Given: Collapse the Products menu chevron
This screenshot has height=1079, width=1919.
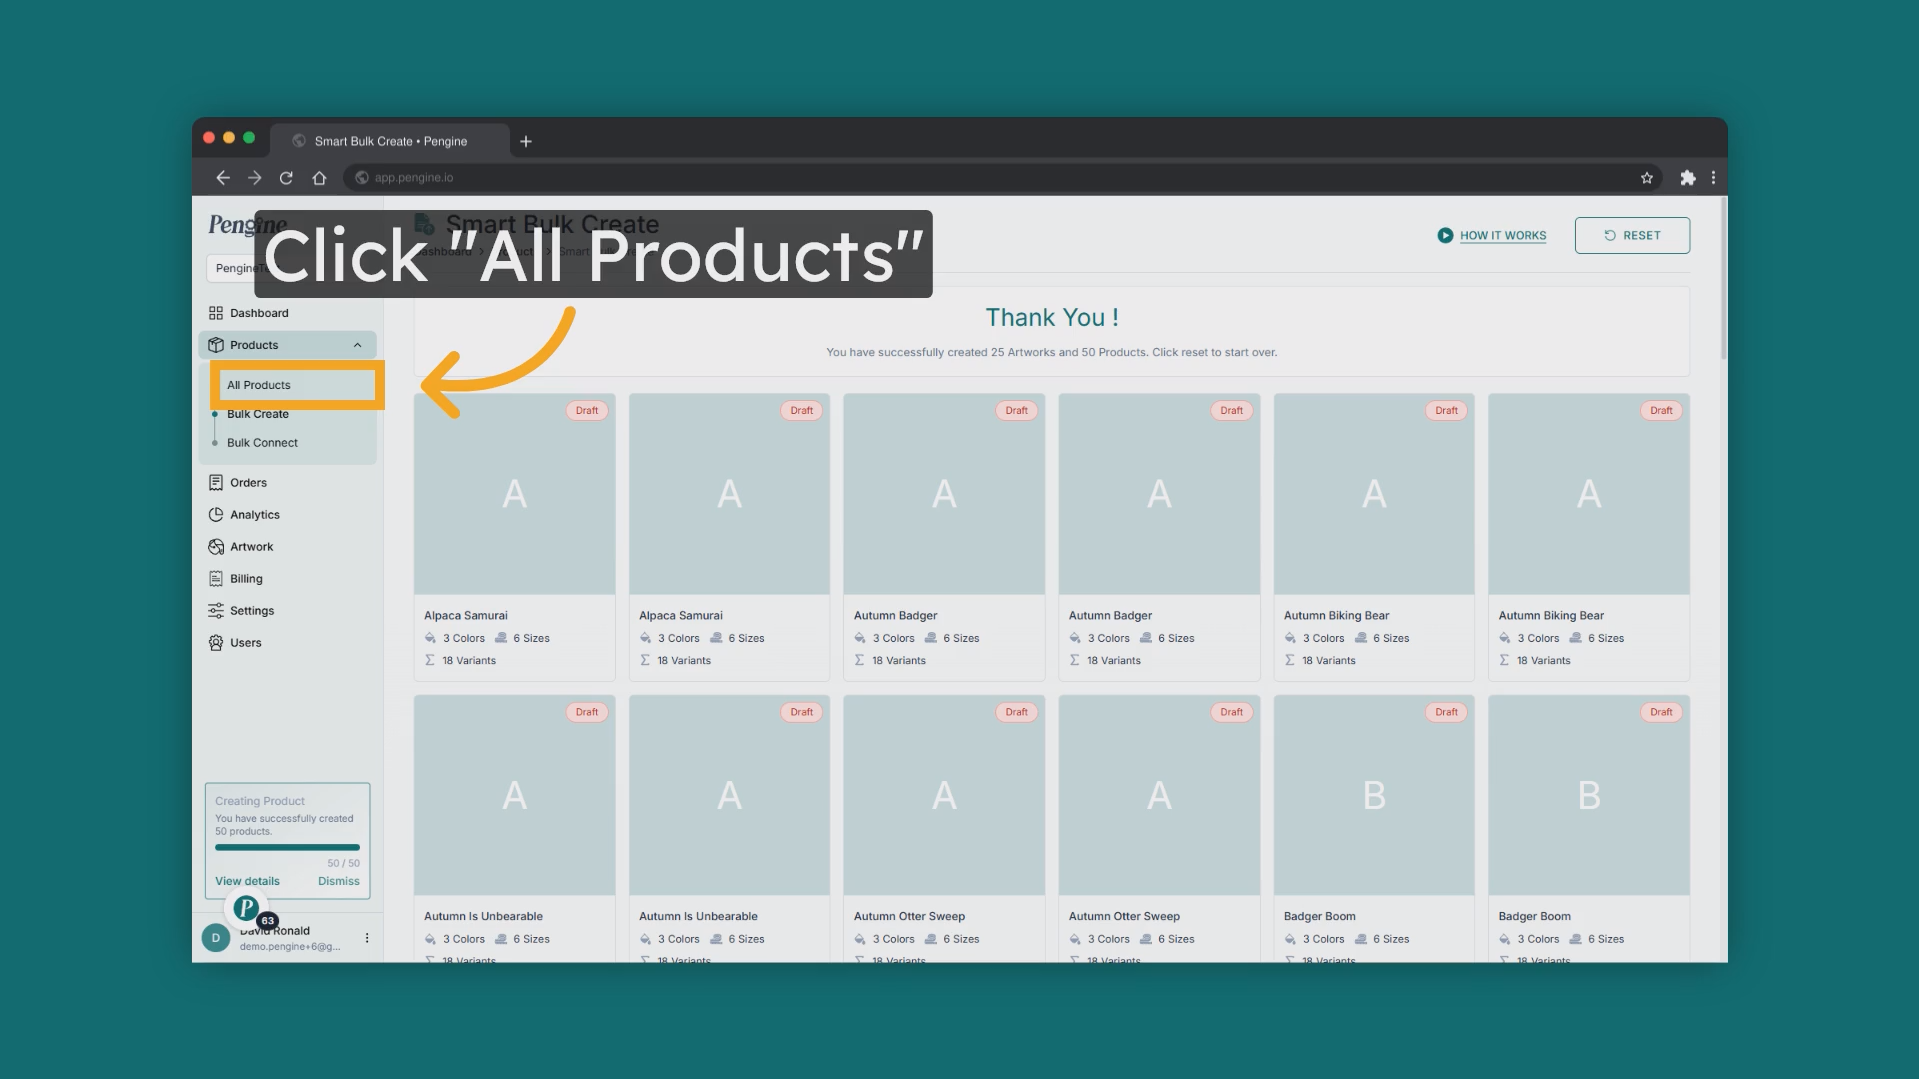Looking at the screenshot, I should (357, 345).
